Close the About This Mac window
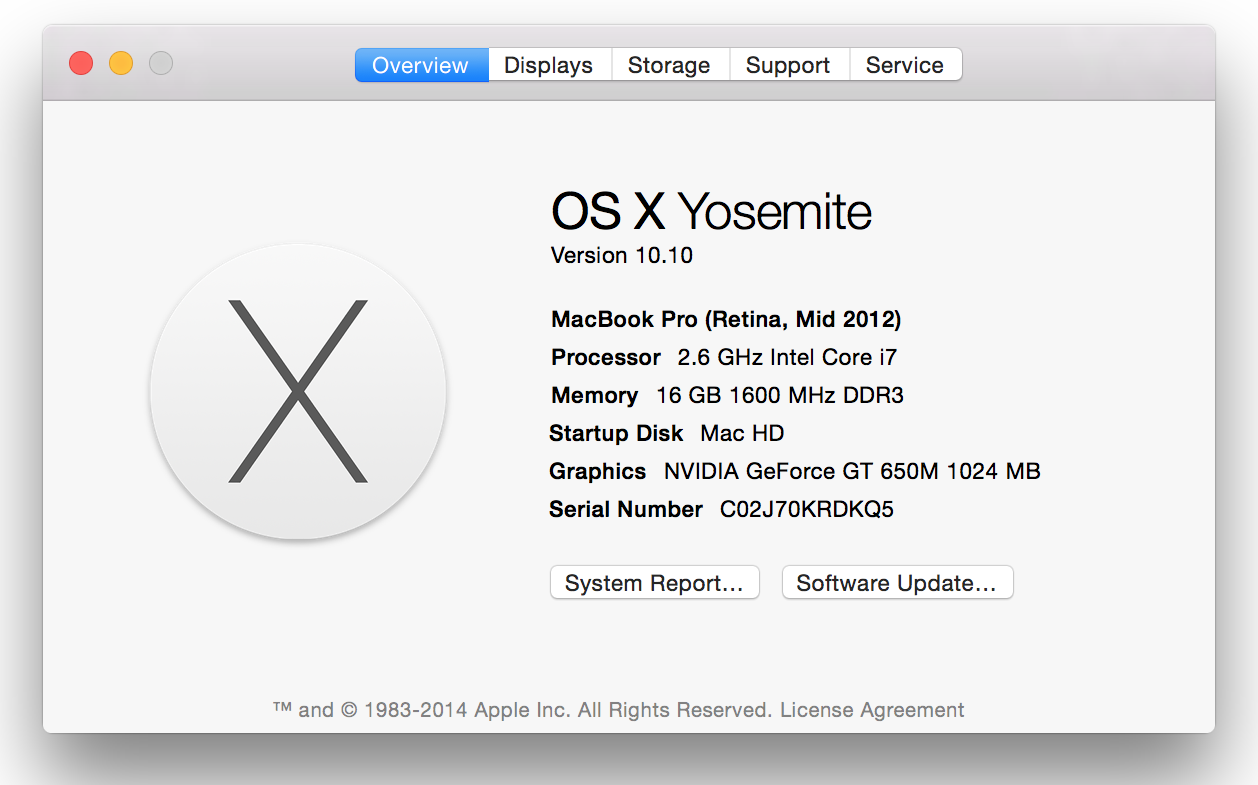 tap(81, 63)
